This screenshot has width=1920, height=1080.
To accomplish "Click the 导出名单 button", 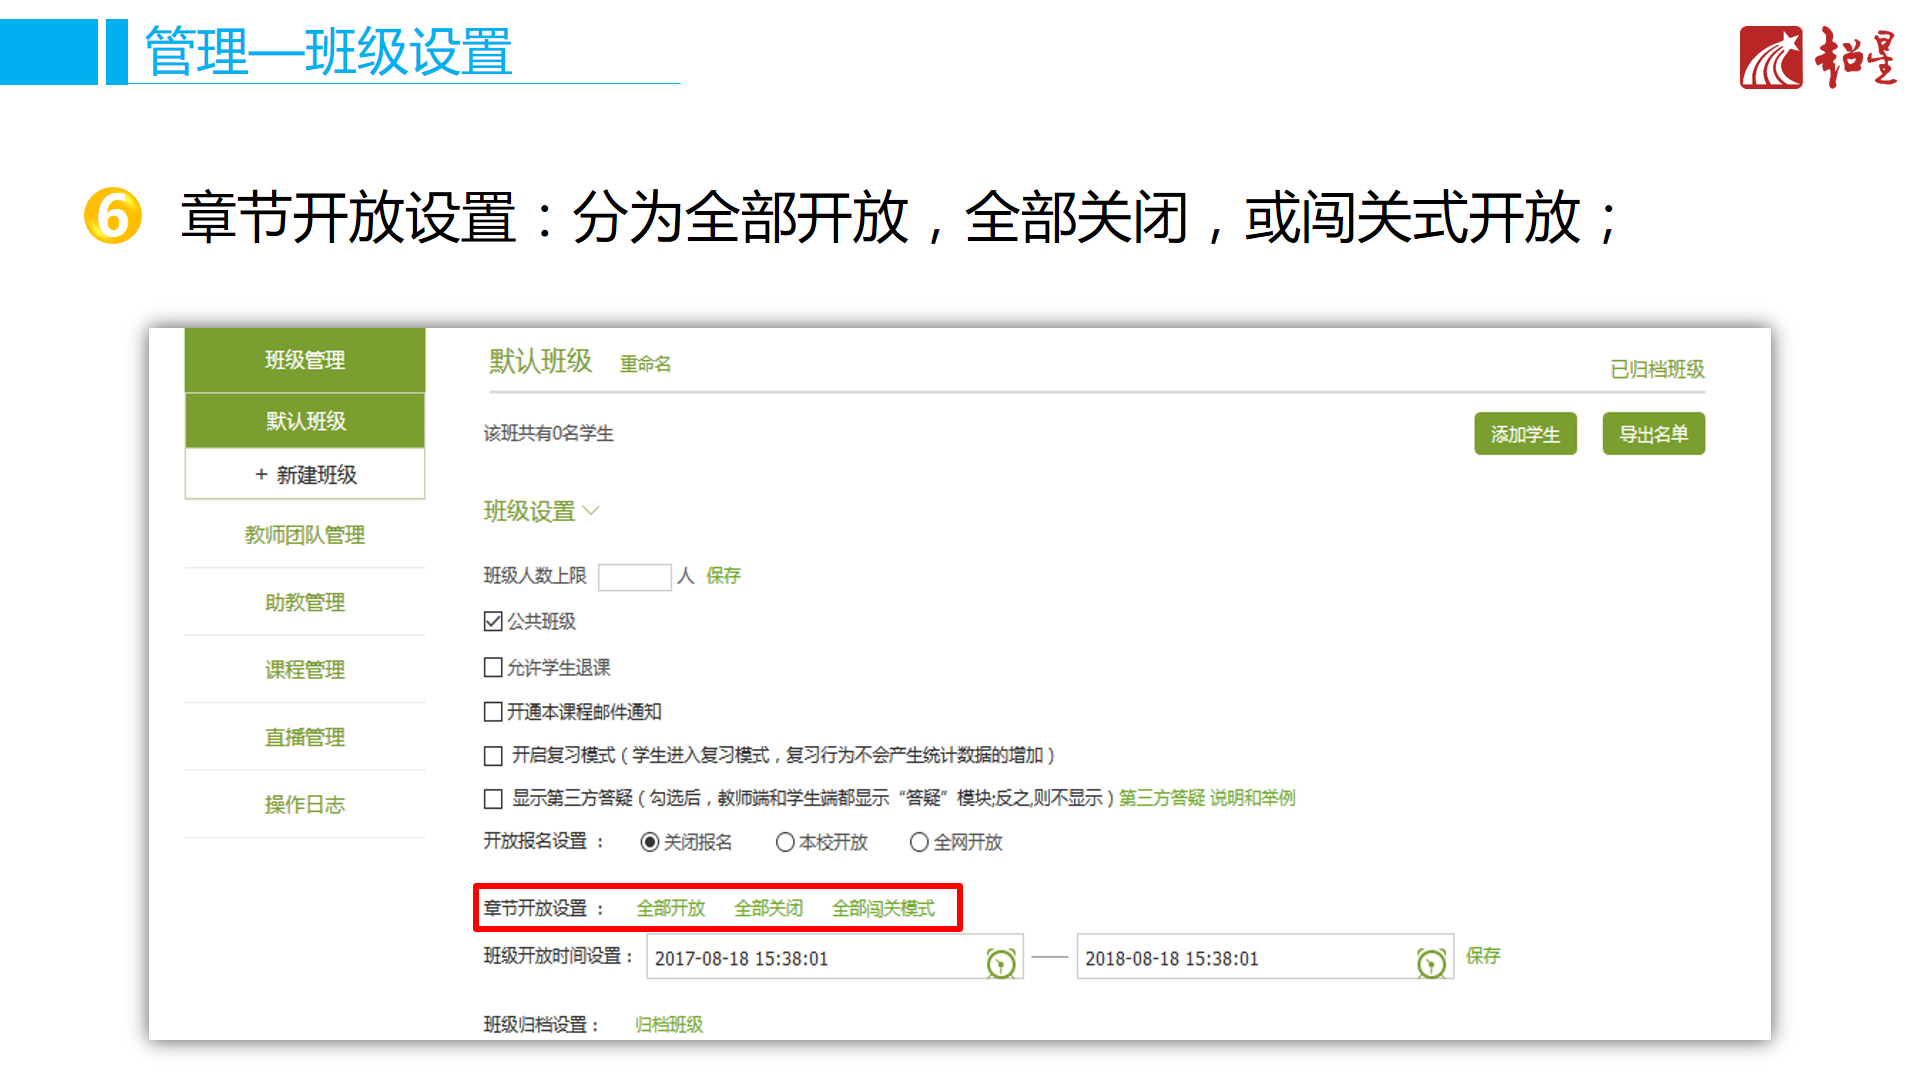I will (x=1653, y=434).
